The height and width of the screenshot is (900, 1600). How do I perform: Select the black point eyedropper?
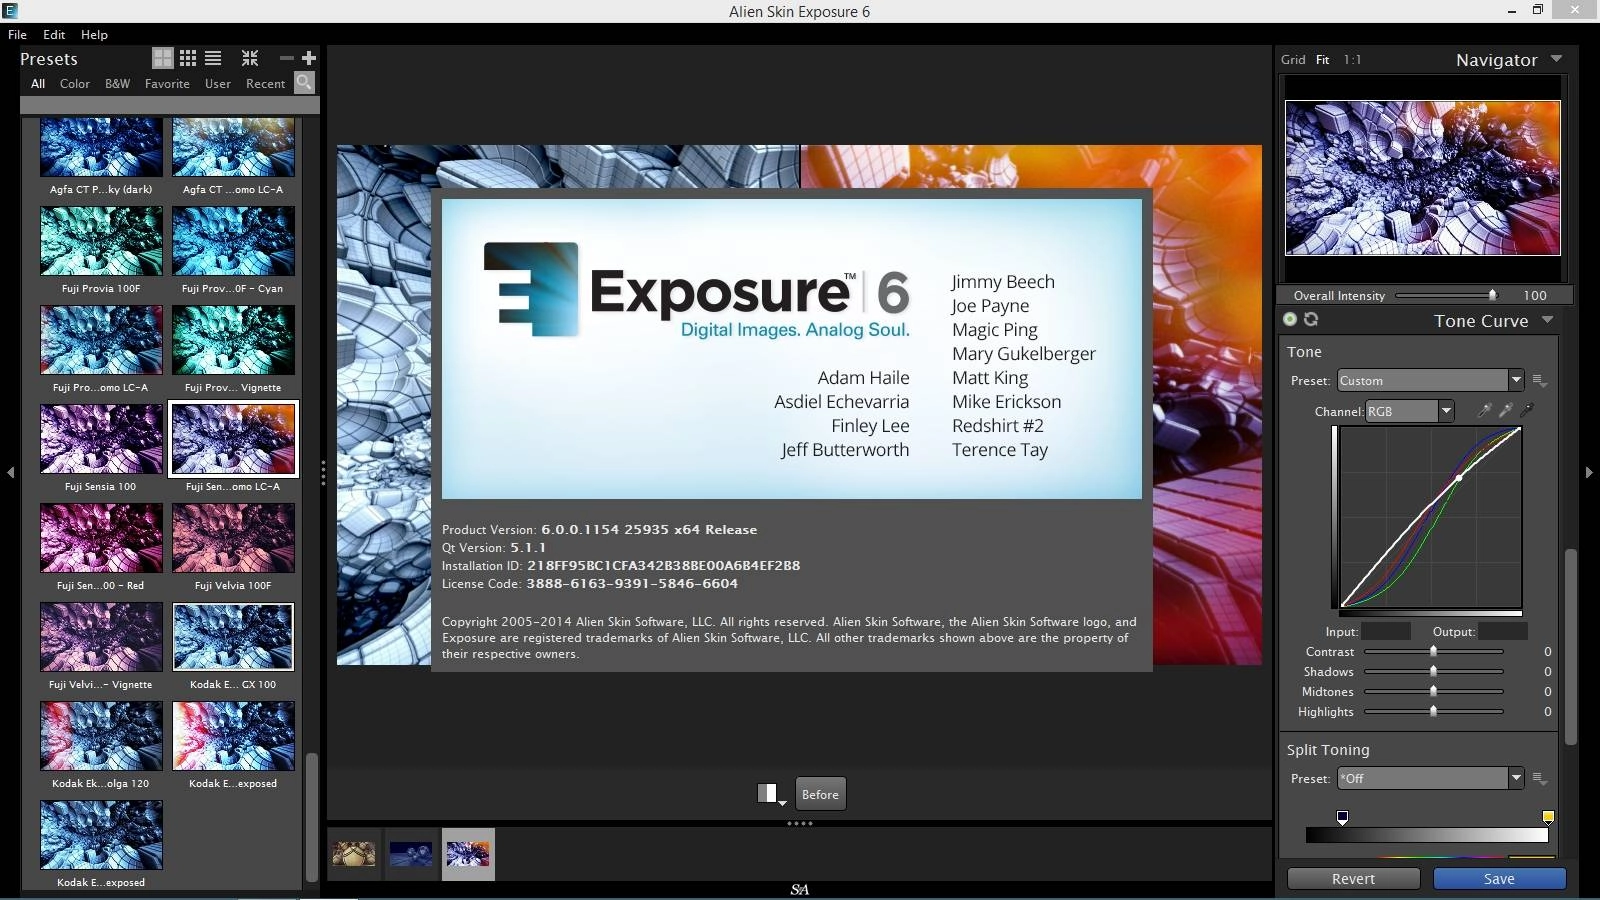pyautogui.click(x=1527, y=410)
